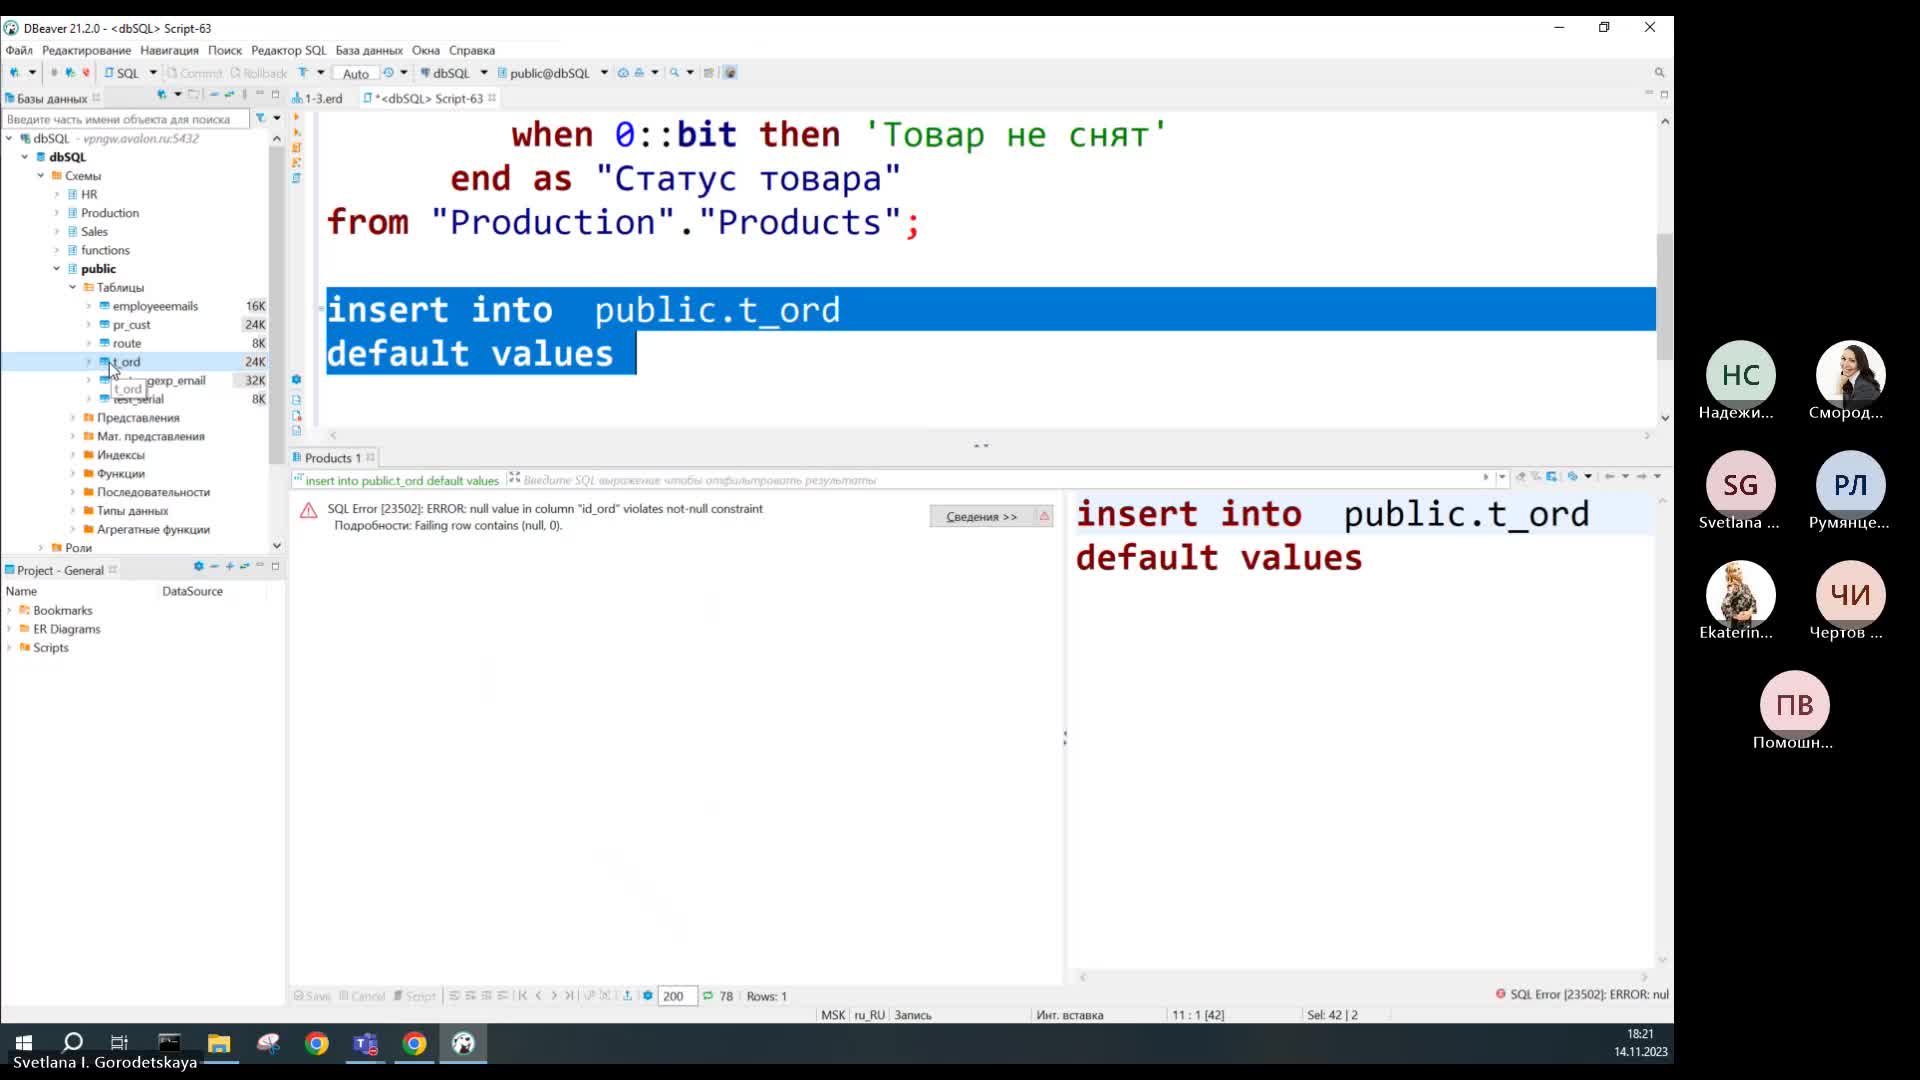The width and height of the screenshot is (1920, 1080).
Task: Click the Сведения >> button
Action: 981,517
